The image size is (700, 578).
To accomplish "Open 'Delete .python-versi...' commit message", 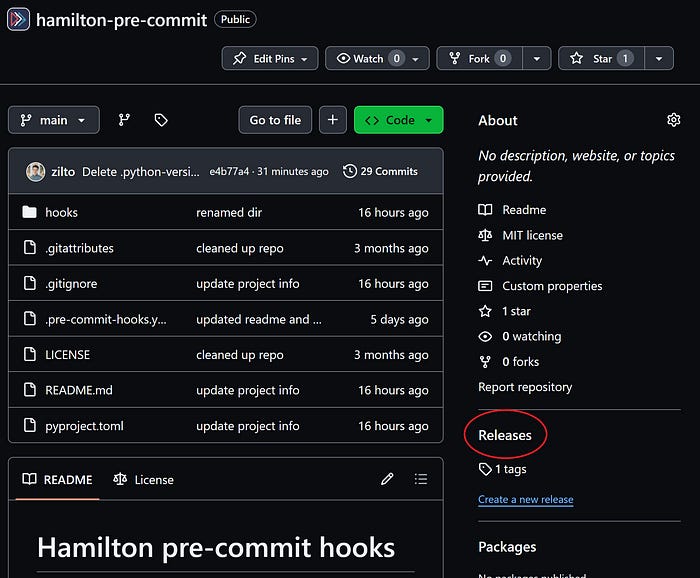I will 141,172.
